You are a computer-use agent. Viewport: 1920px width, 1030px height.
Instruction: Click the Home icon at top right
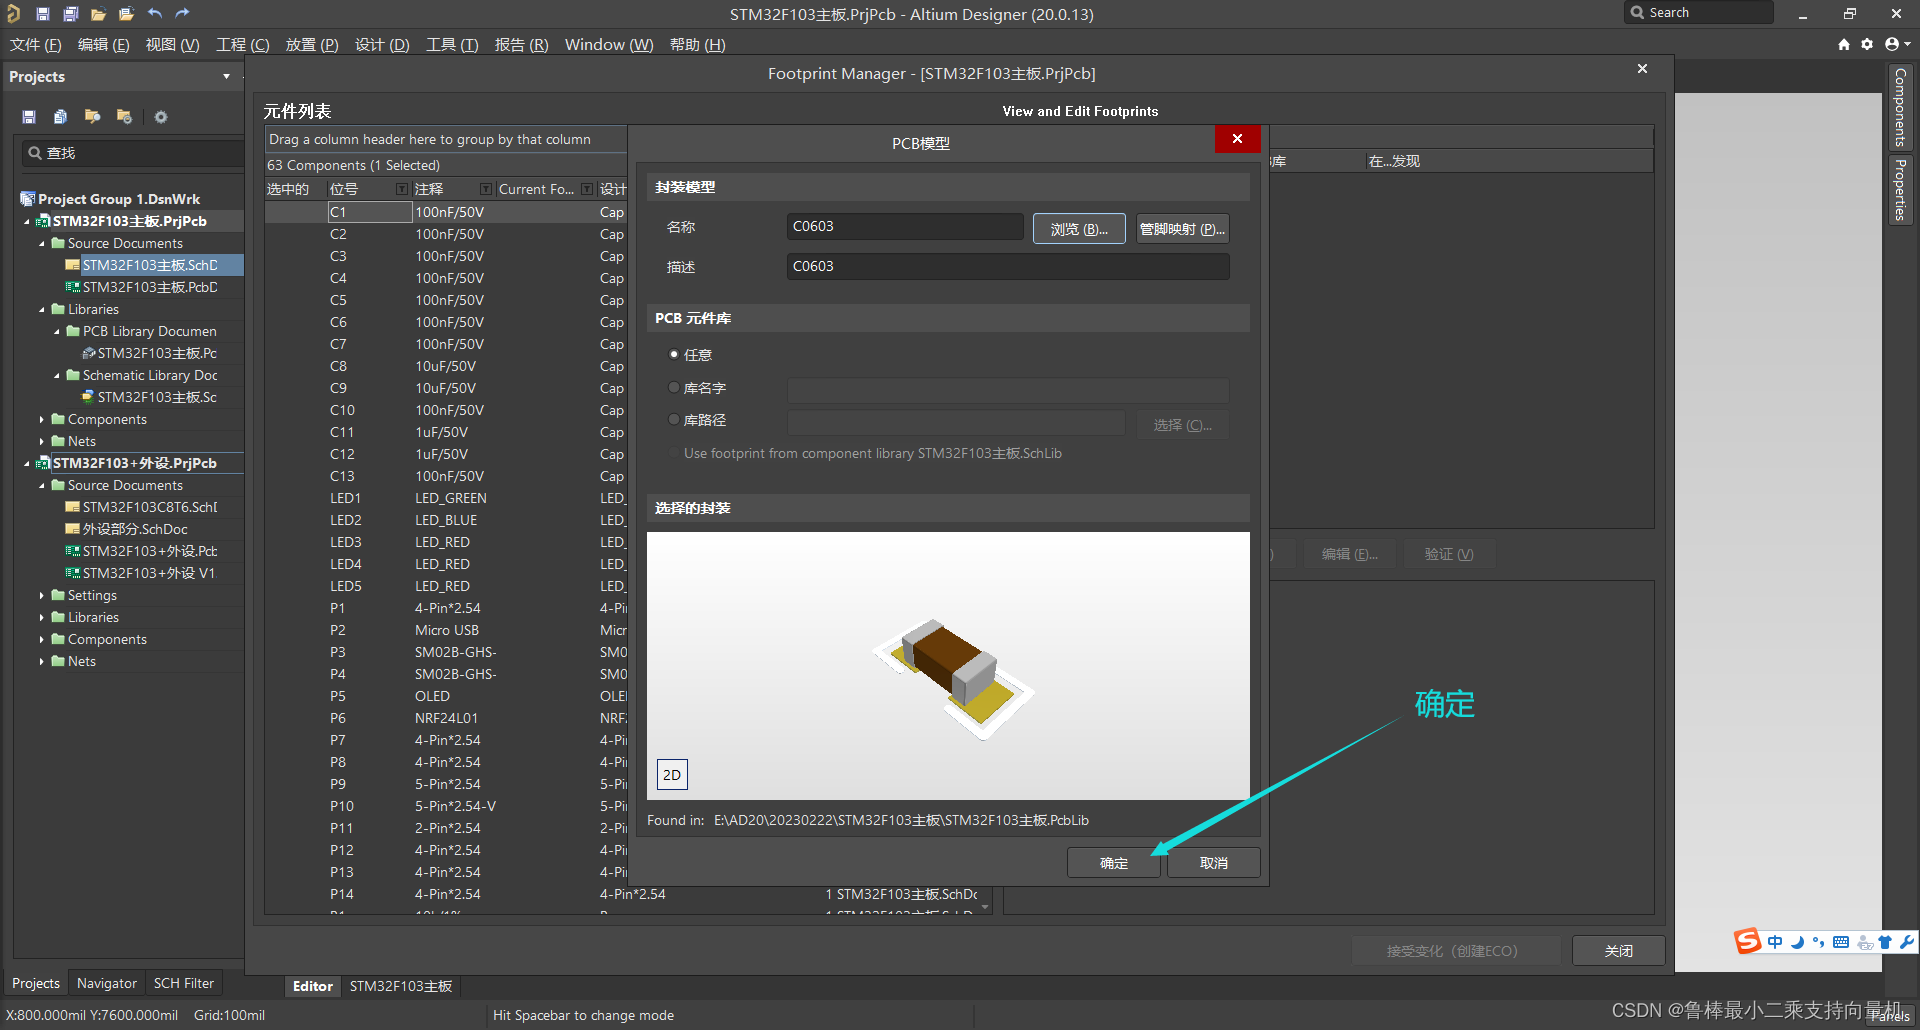(x=1844, y=45)
